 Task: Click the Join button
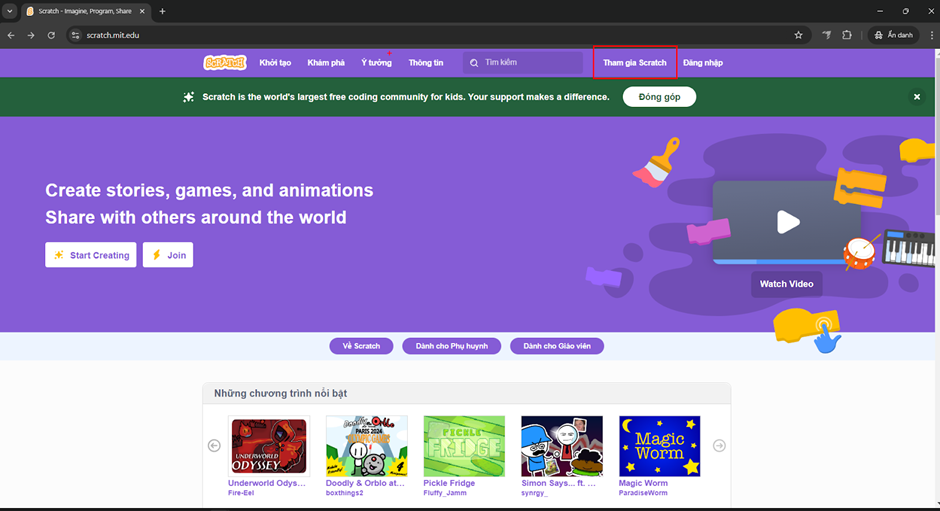tap(168, 255)
